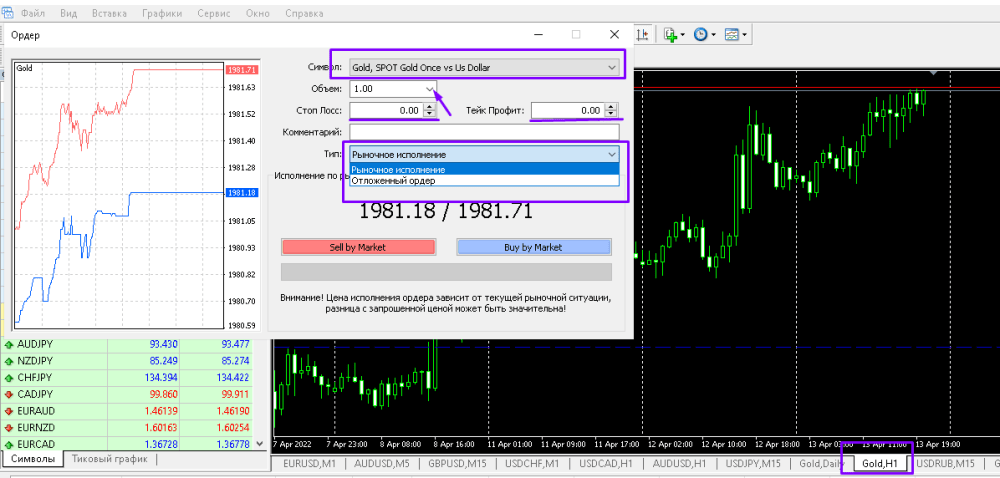1000x478 pixels.
Task: Open the EURUSD,M1 chart tab
Action: (309, 463)
